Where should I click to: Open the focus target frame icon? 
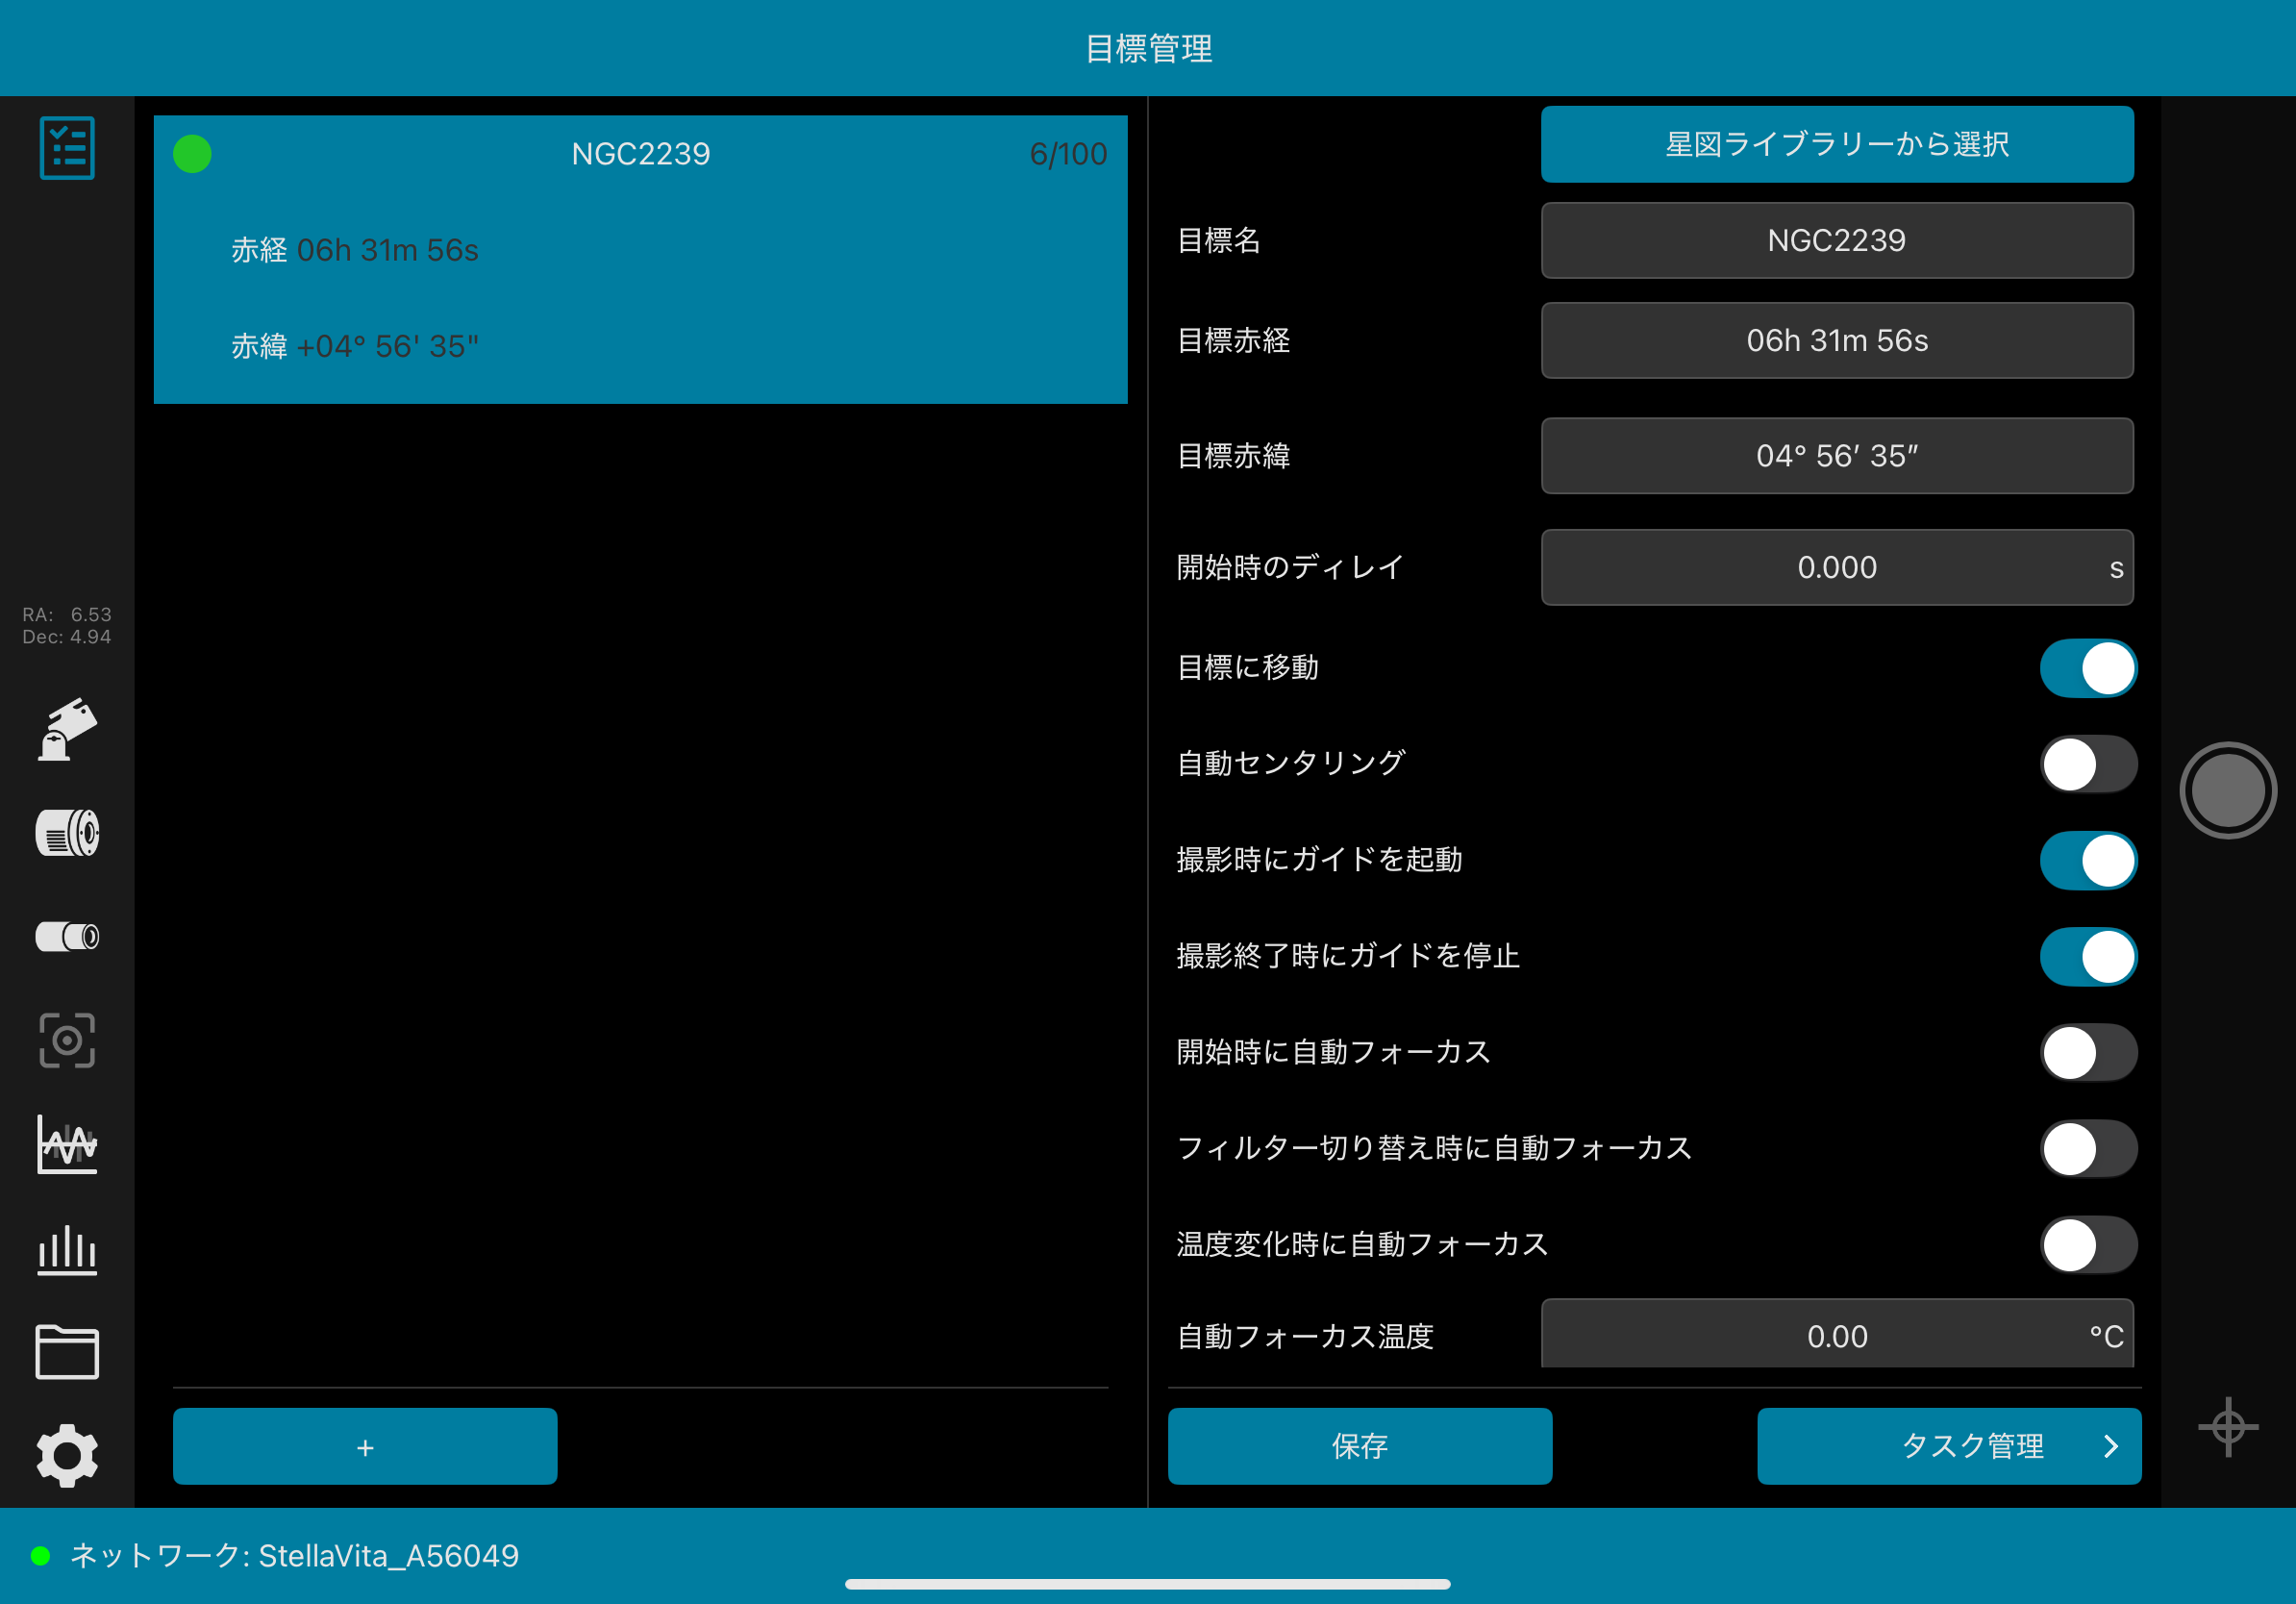click(x=67, y=1040)
